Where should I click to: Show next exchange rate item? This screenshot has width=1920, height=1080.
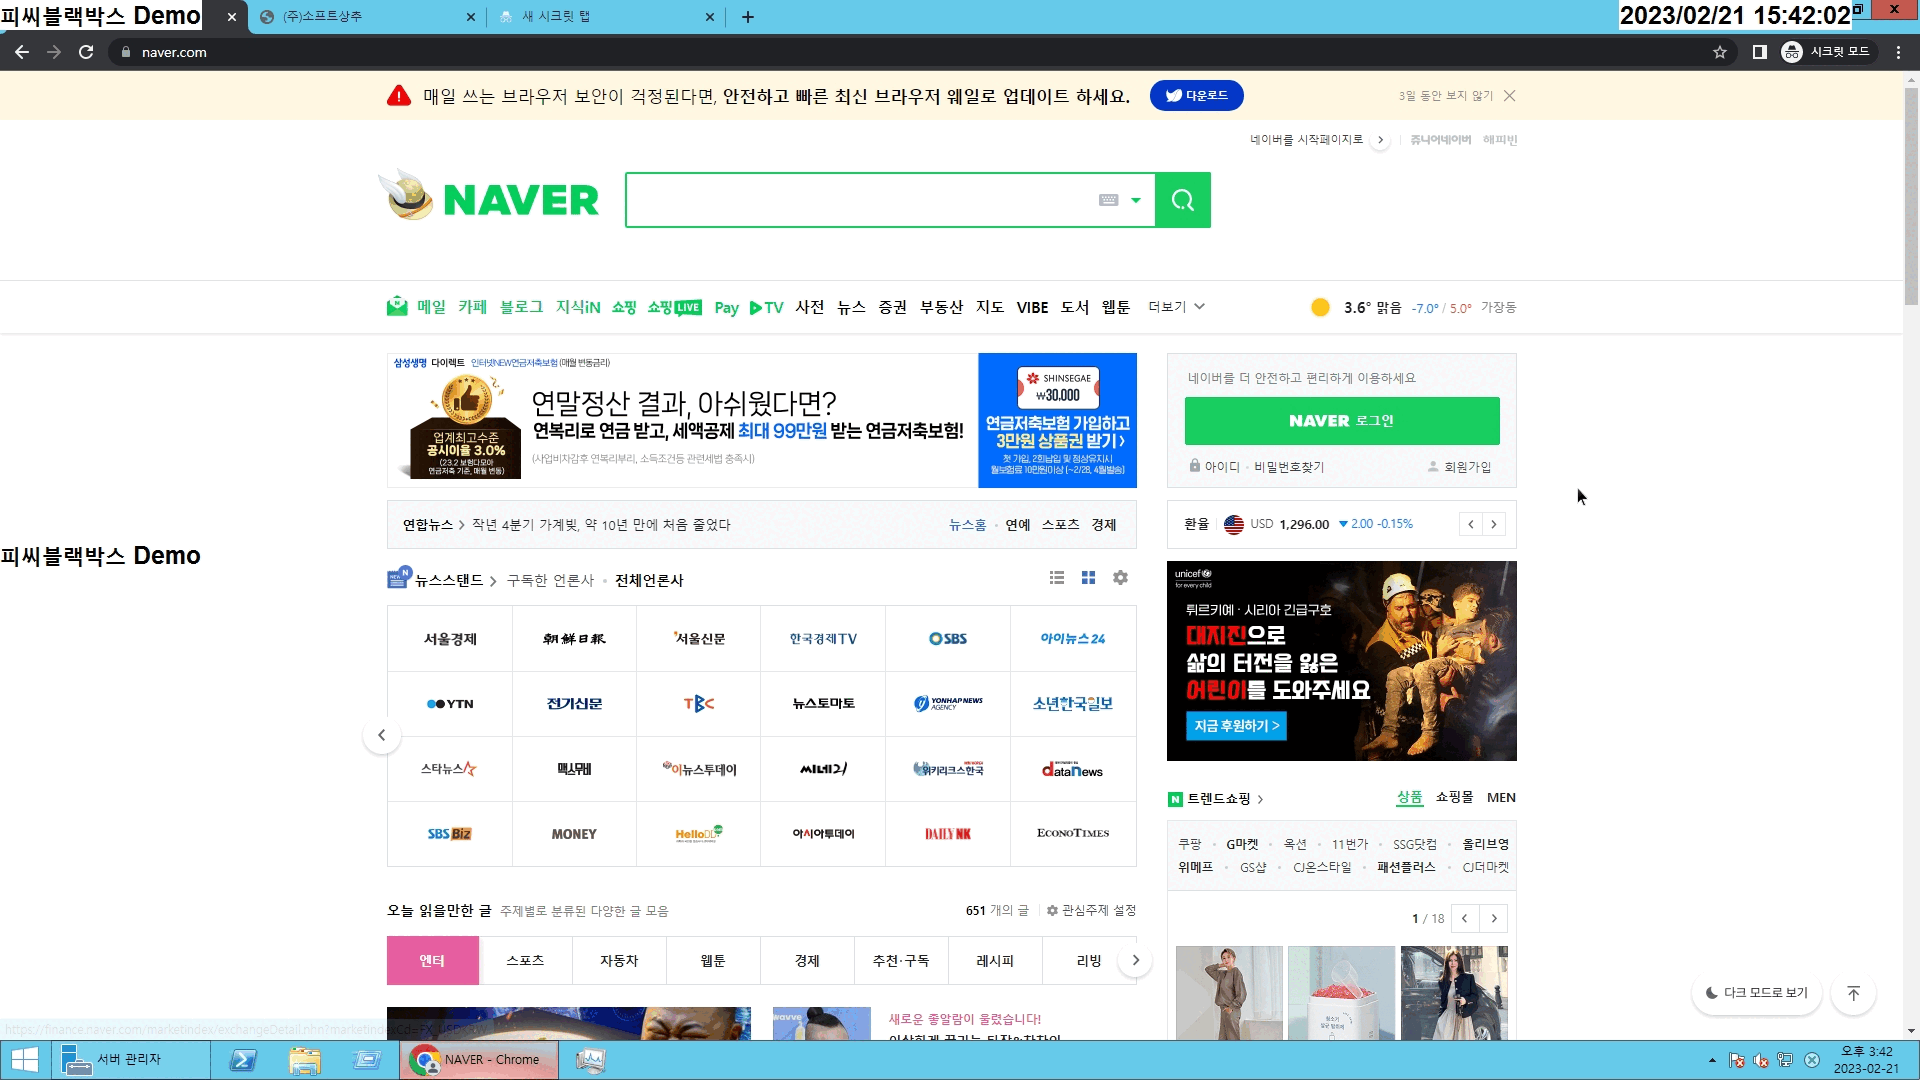click(x=1494, y=524)
